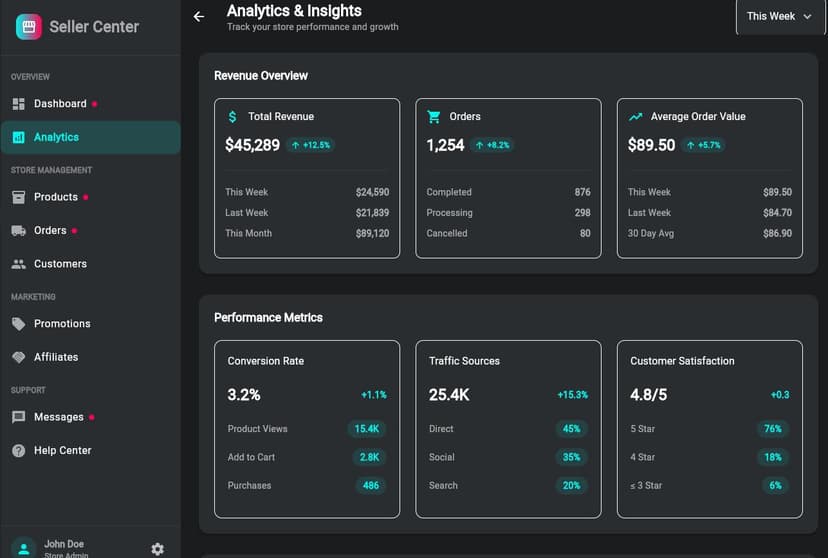
Task: Click the Promotions tag icon in sidebar
Action: tap(18, 324)
